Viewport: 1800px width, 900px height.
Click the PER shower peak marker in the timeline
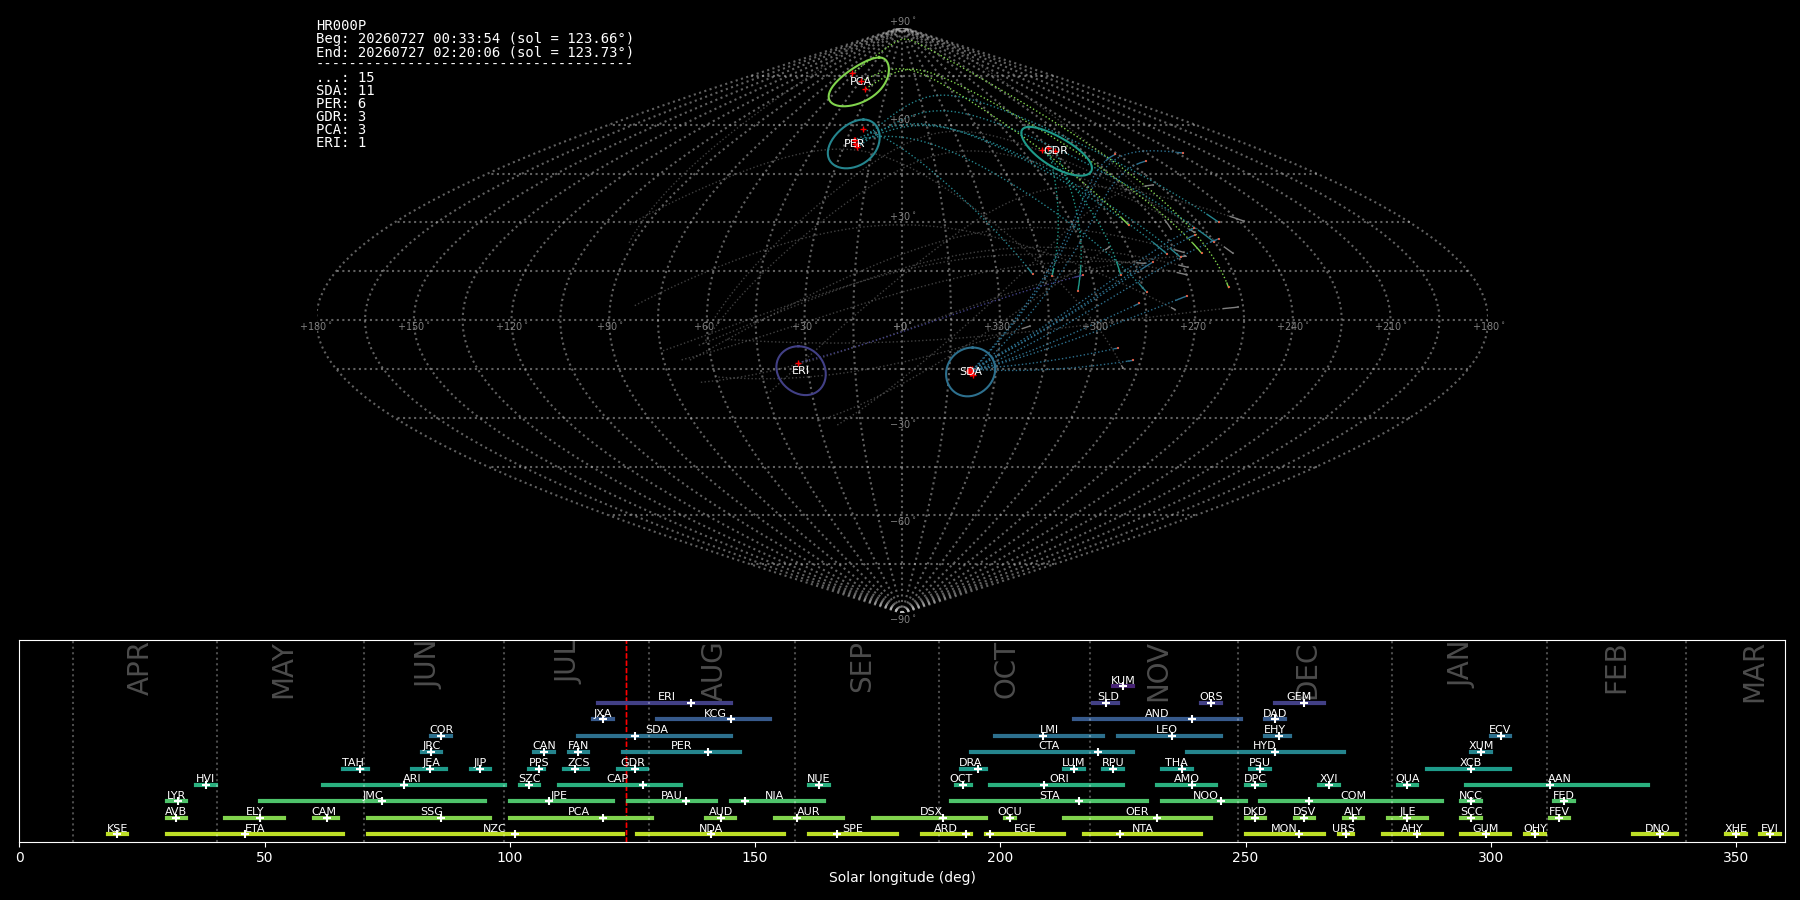pos(708,752)
